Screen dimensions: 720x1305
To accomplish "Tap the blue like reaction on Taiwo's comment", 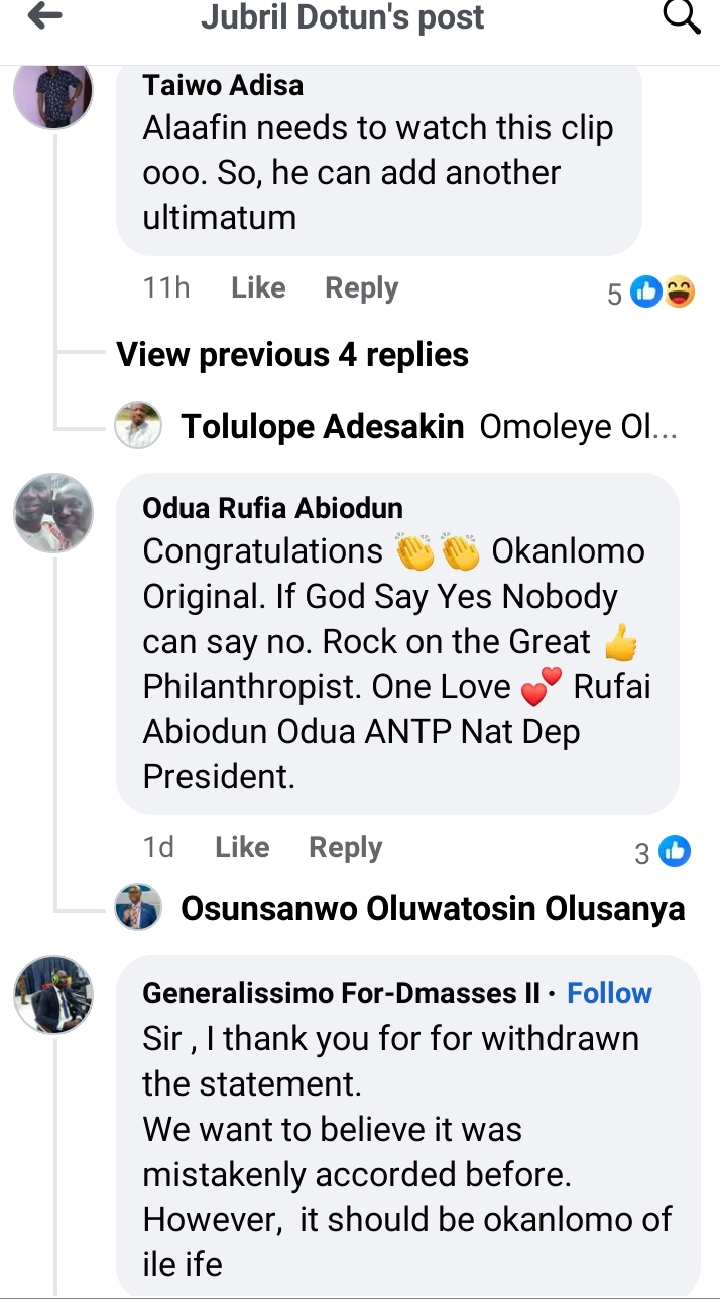I will coord(647,292).
